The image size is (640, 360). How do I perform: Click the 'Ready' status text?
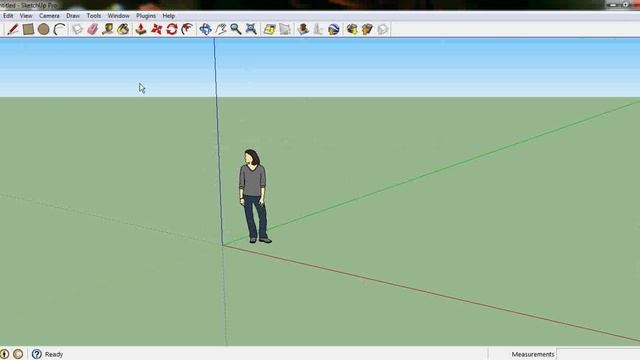click(54, 354)
